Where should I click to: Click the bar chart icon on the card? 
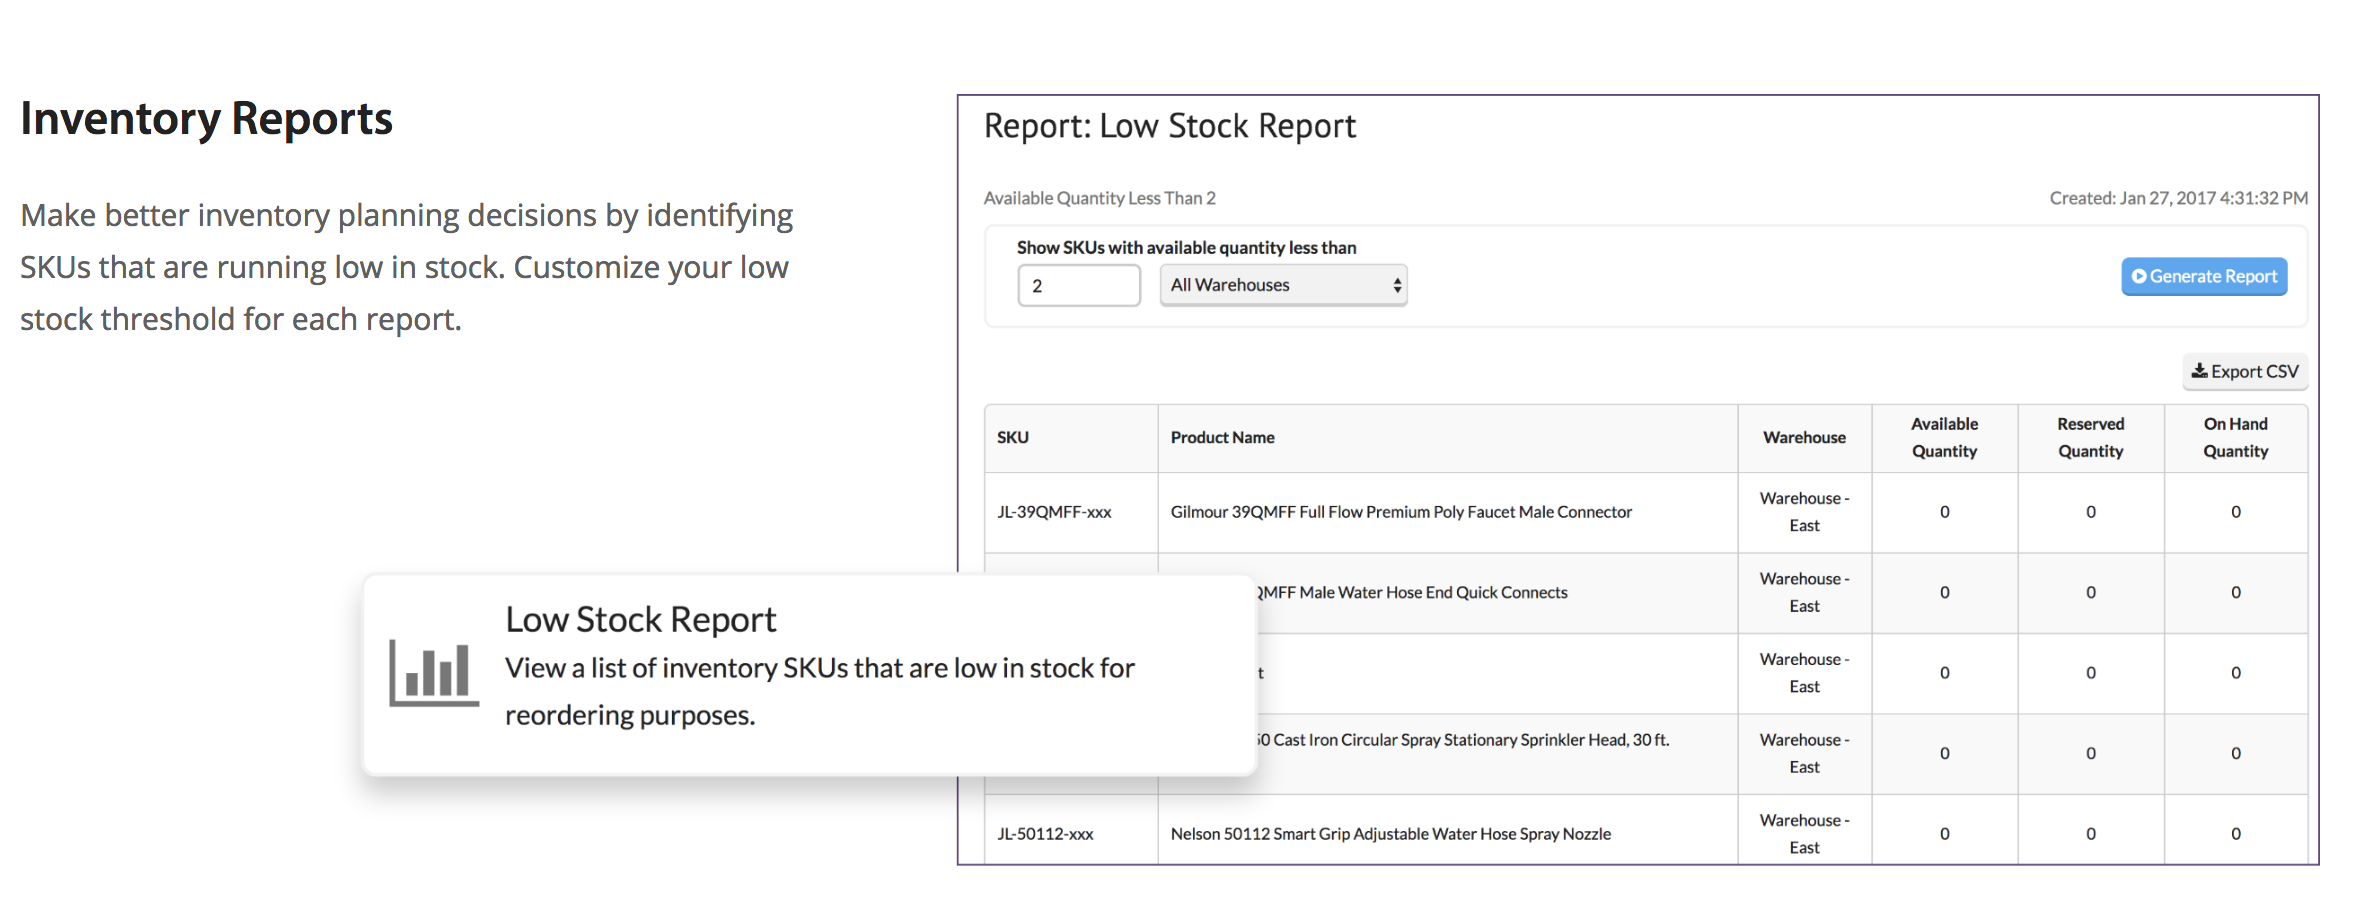434,672
